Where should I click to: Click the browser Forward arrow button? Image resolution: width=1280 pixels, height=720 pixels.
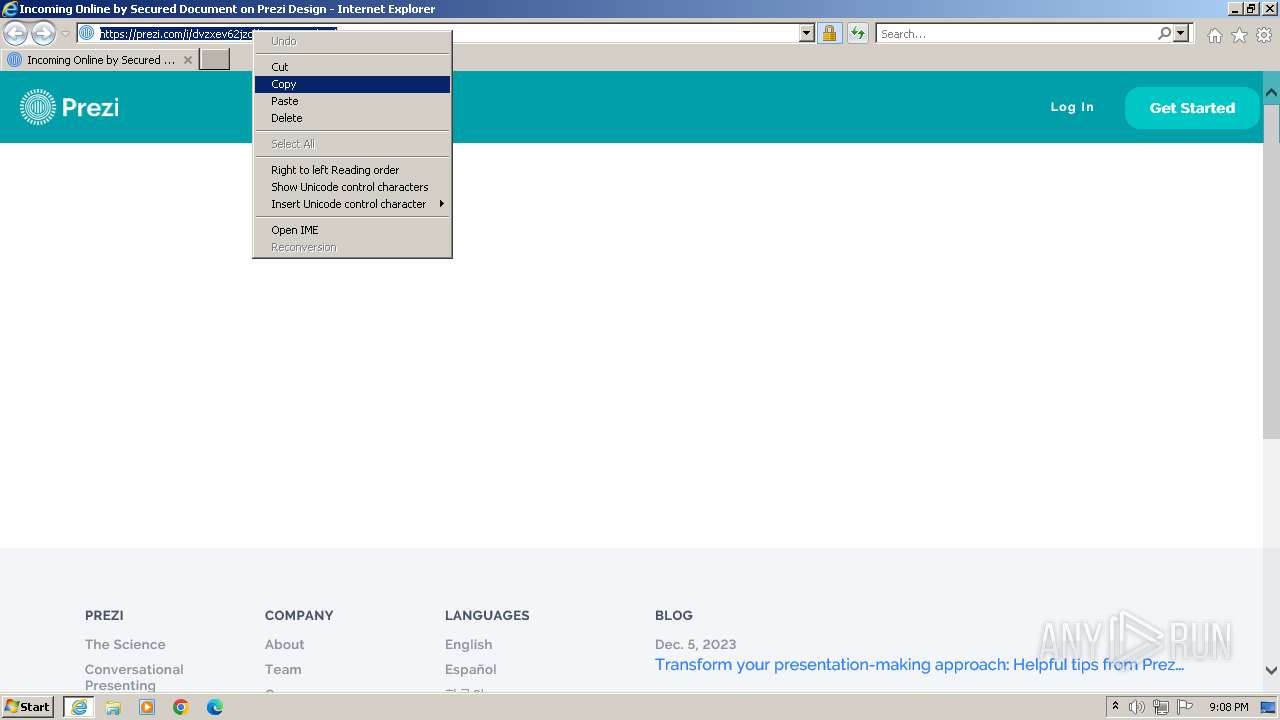43,34
